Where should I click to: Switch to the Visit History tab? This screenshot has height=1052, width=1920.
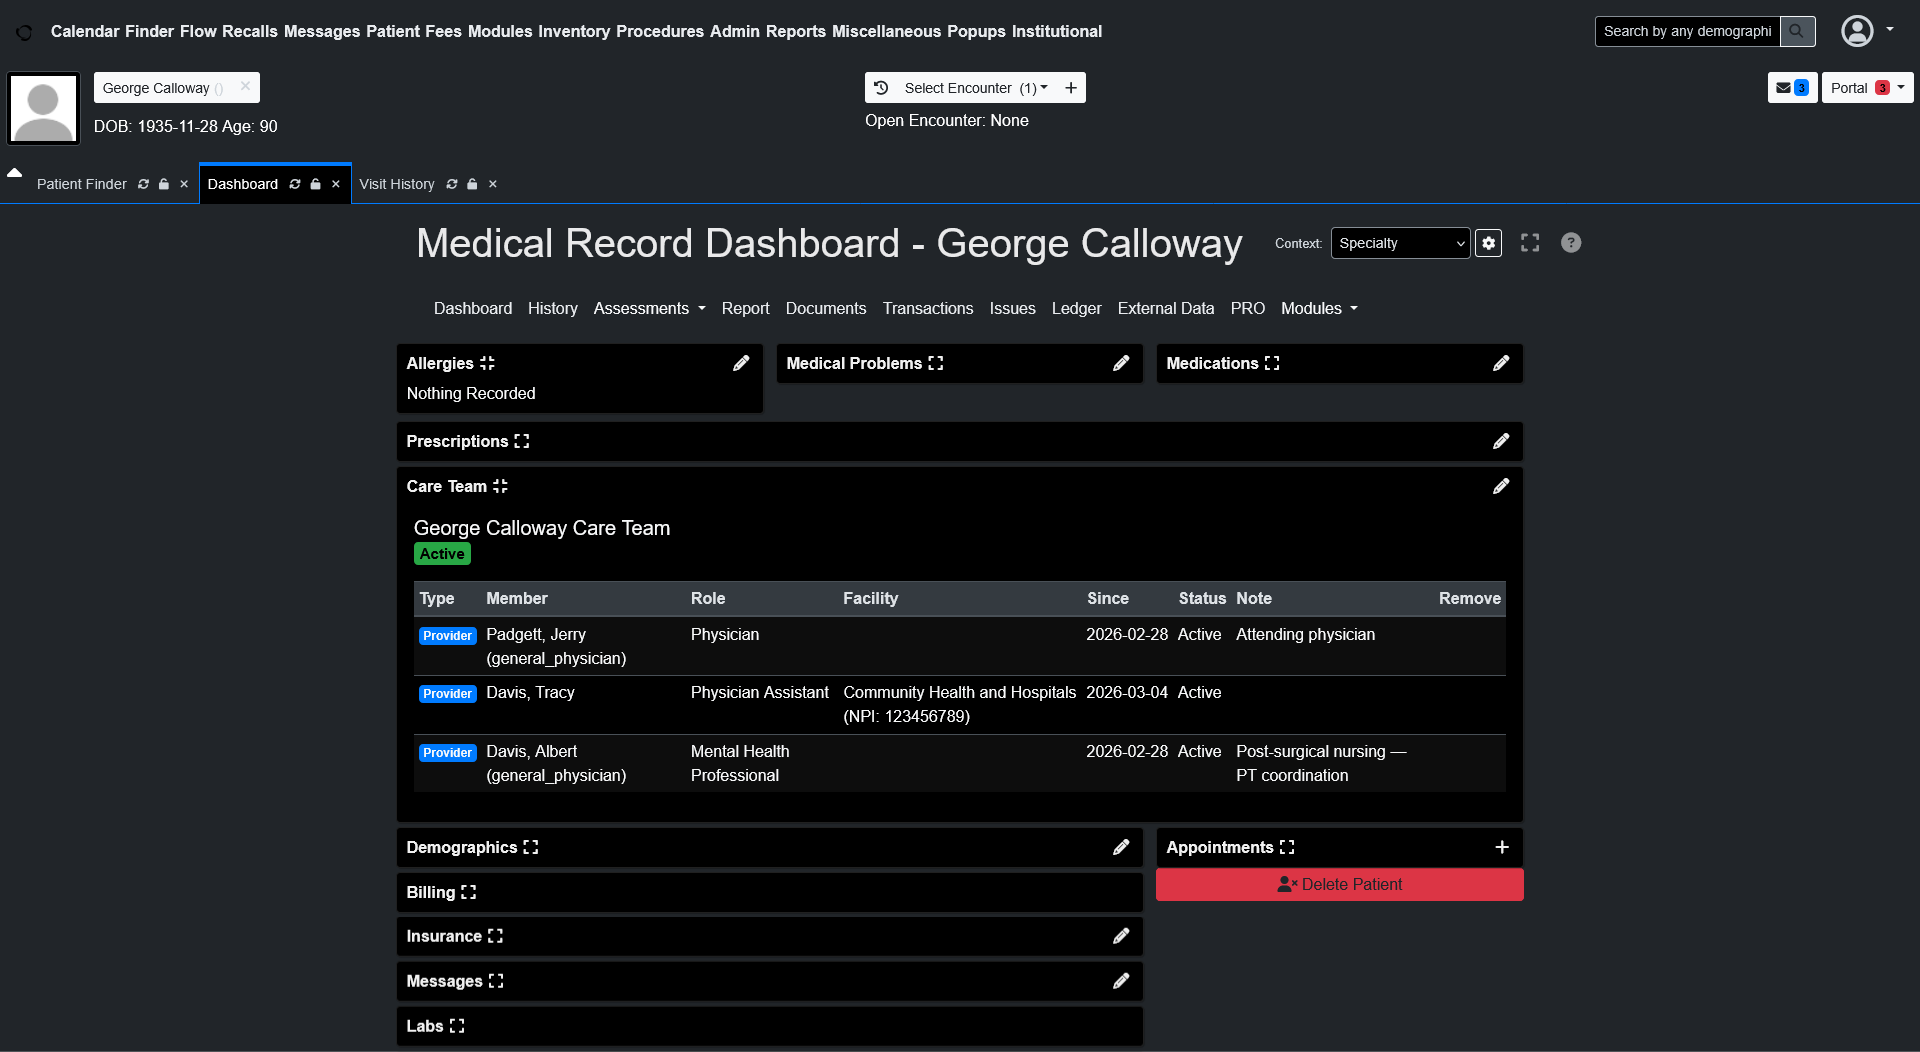[396, 185]
